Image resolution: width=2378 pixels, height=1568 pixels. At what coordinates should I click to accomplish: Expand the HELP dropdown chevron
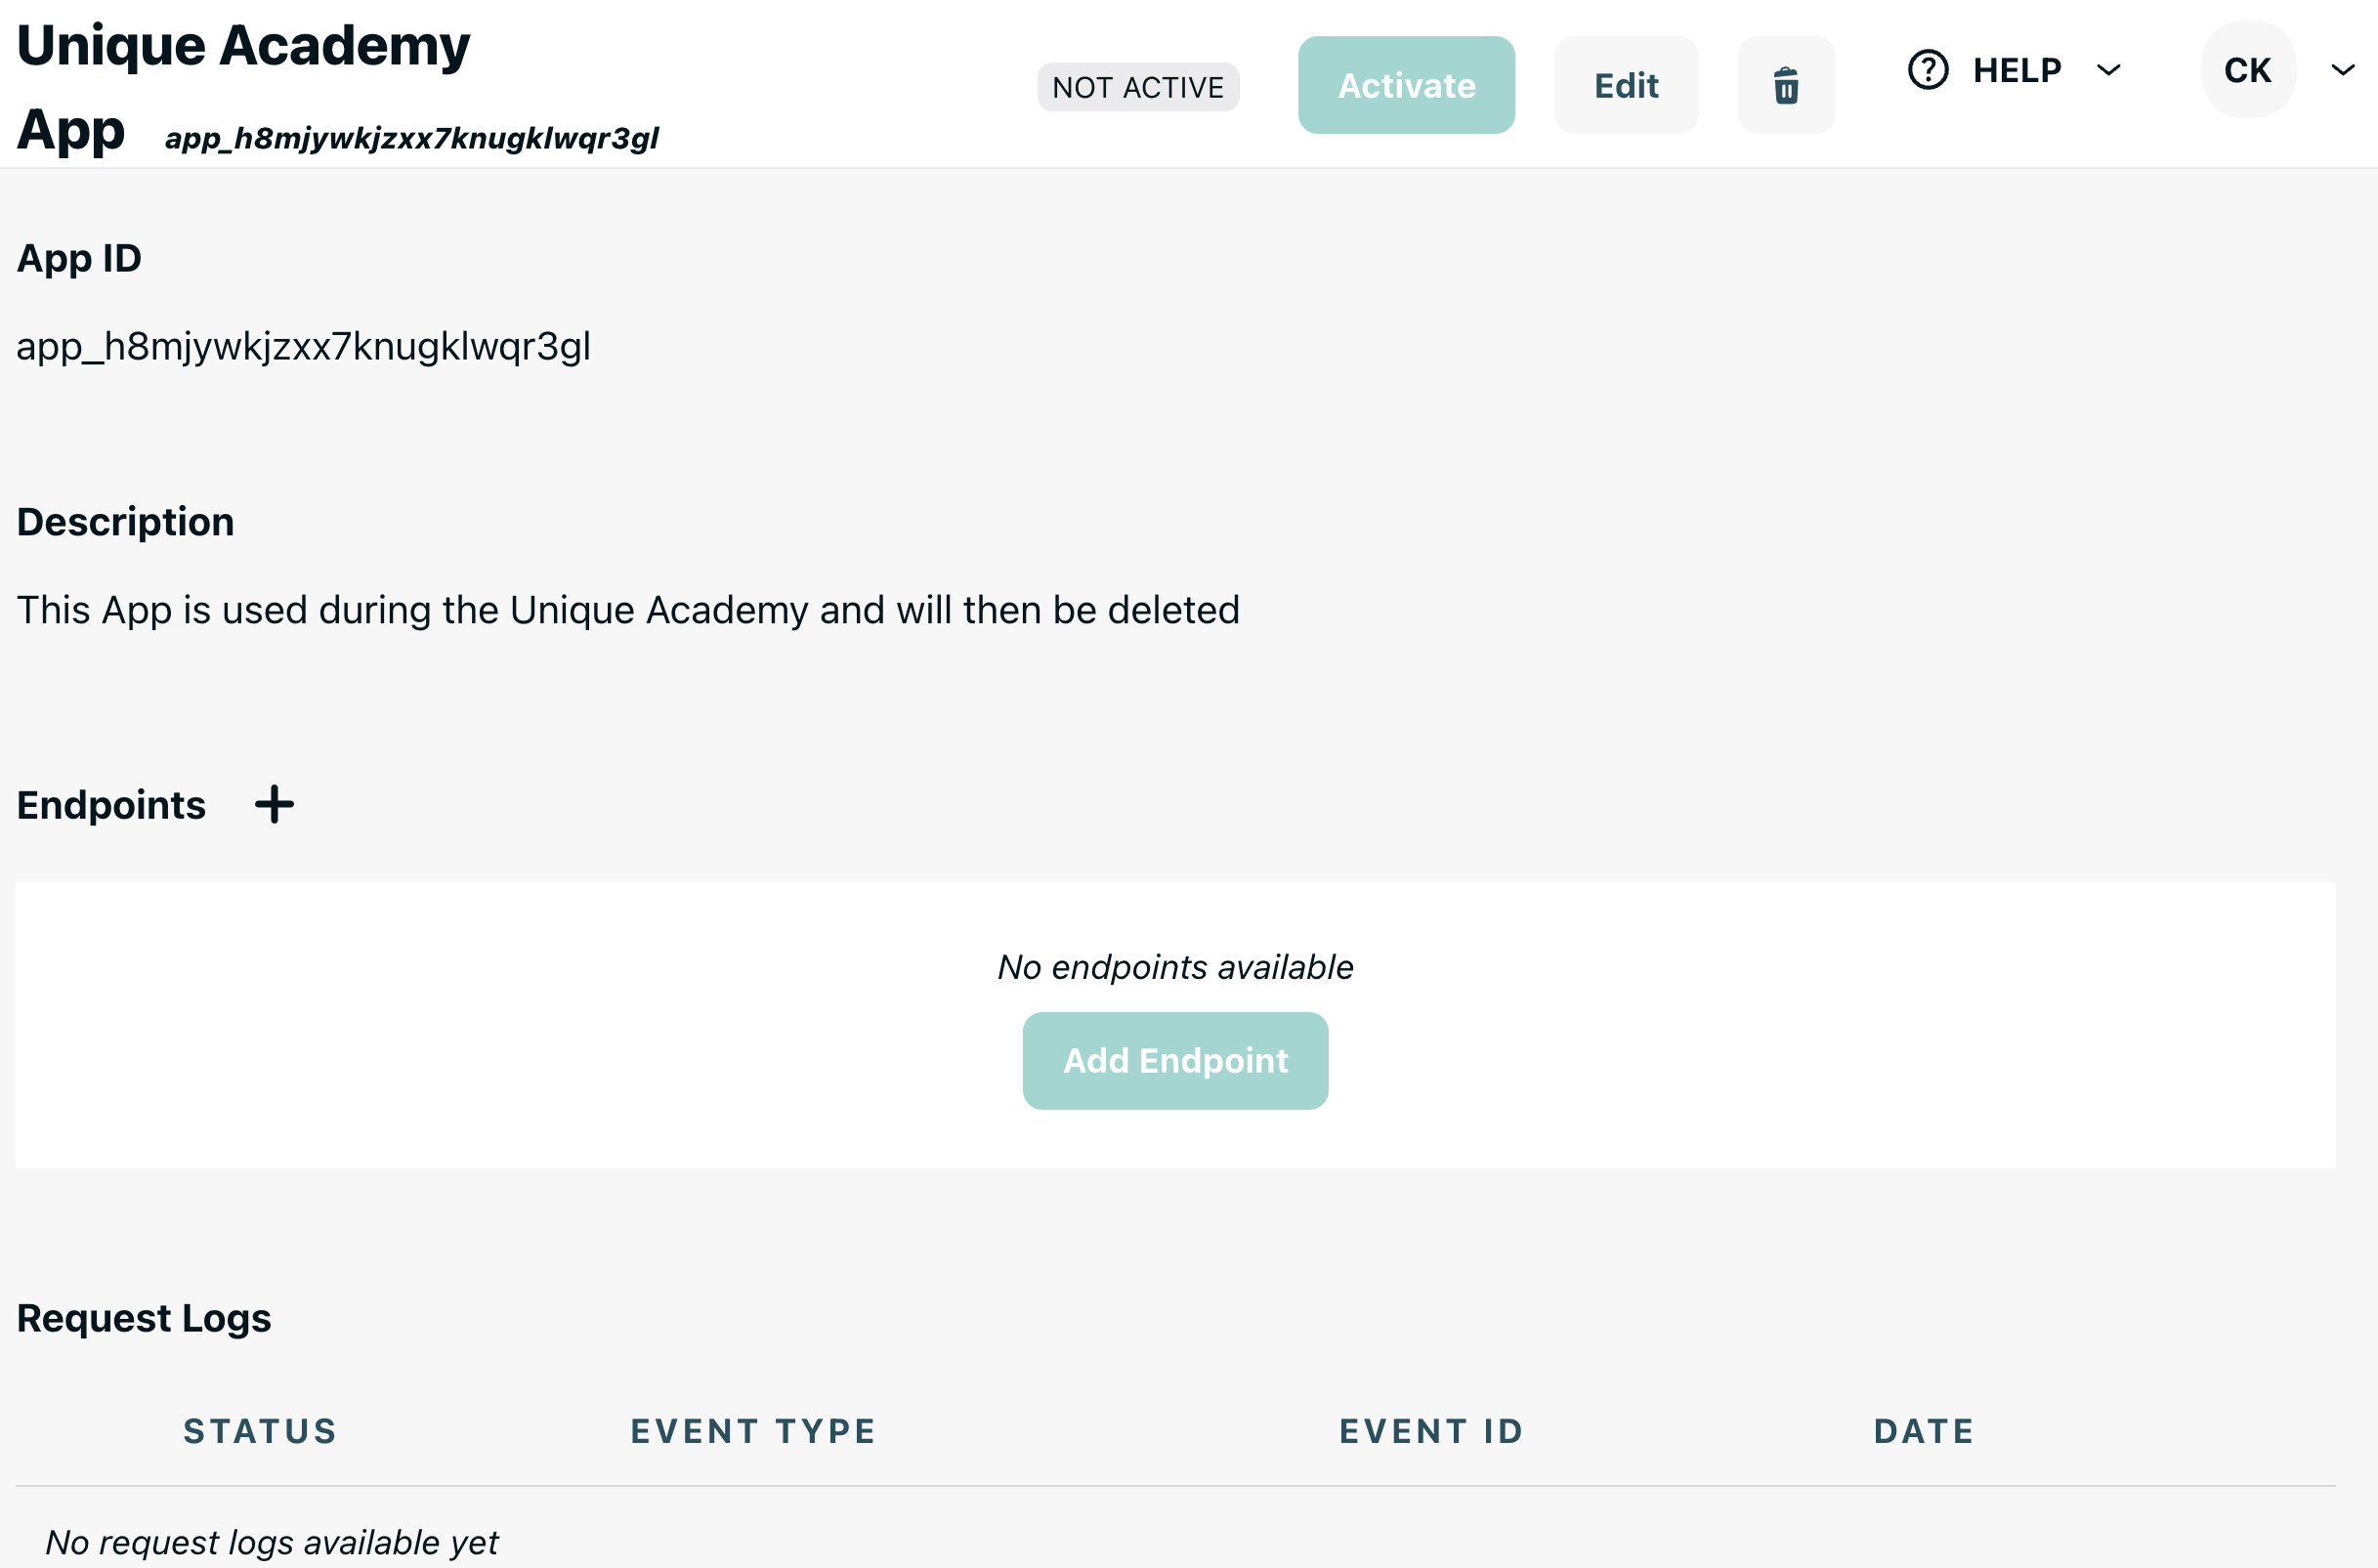[2108, 70]
